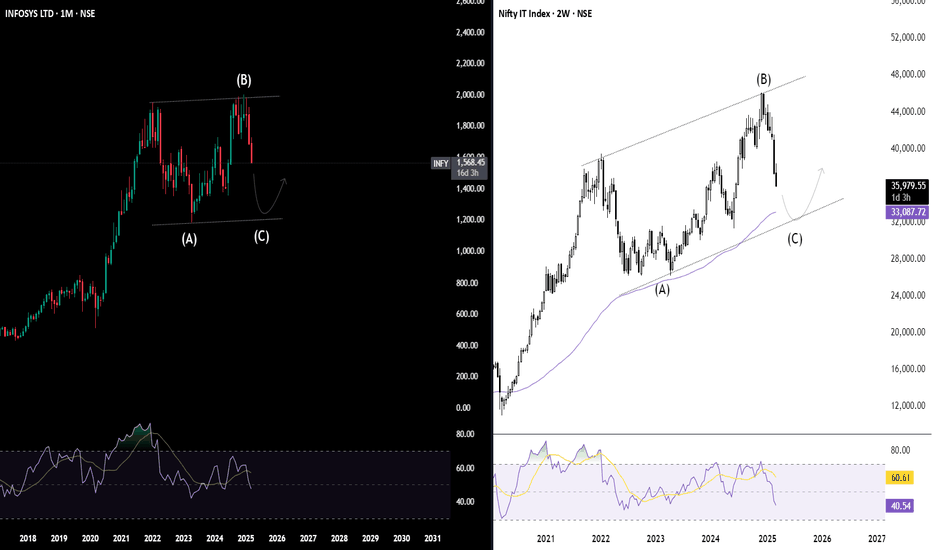This screenshot has height=550, width=932.
Task: Click the 2,400.00 price axis label
Action: click(x=470, y=32)
